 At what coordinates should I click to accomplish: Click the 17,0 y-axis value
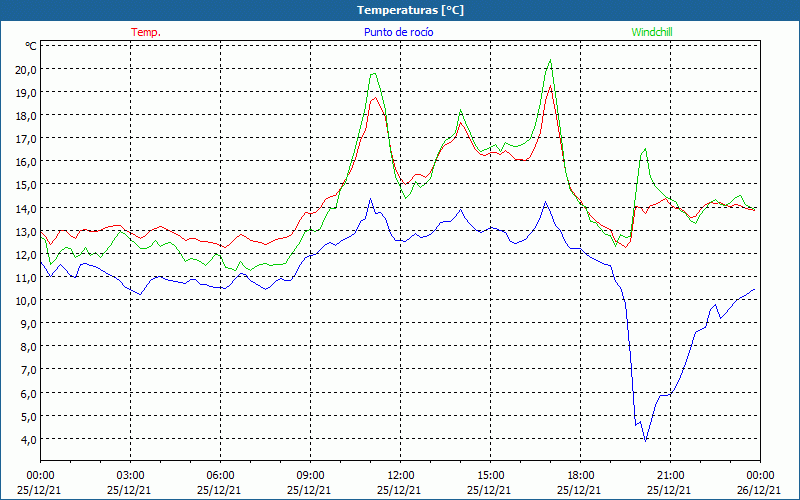[26, 139]
